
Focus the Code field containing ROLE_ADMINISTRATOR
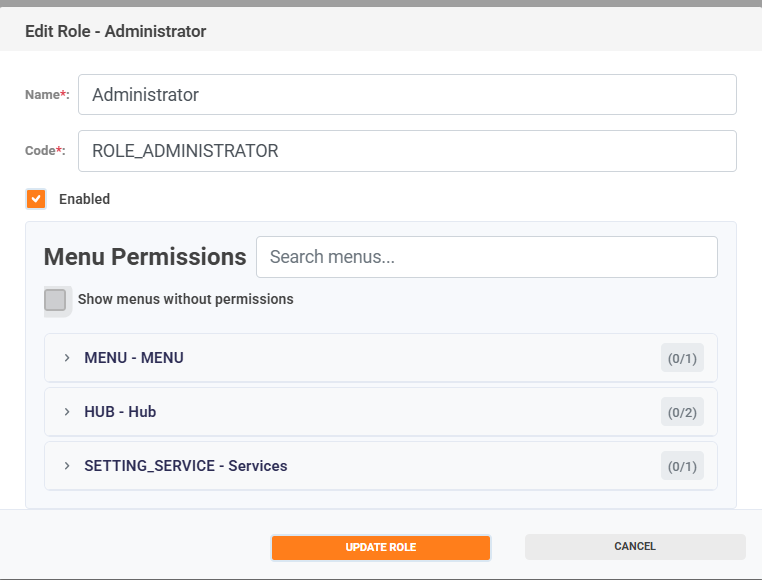[x=407, y=151]
